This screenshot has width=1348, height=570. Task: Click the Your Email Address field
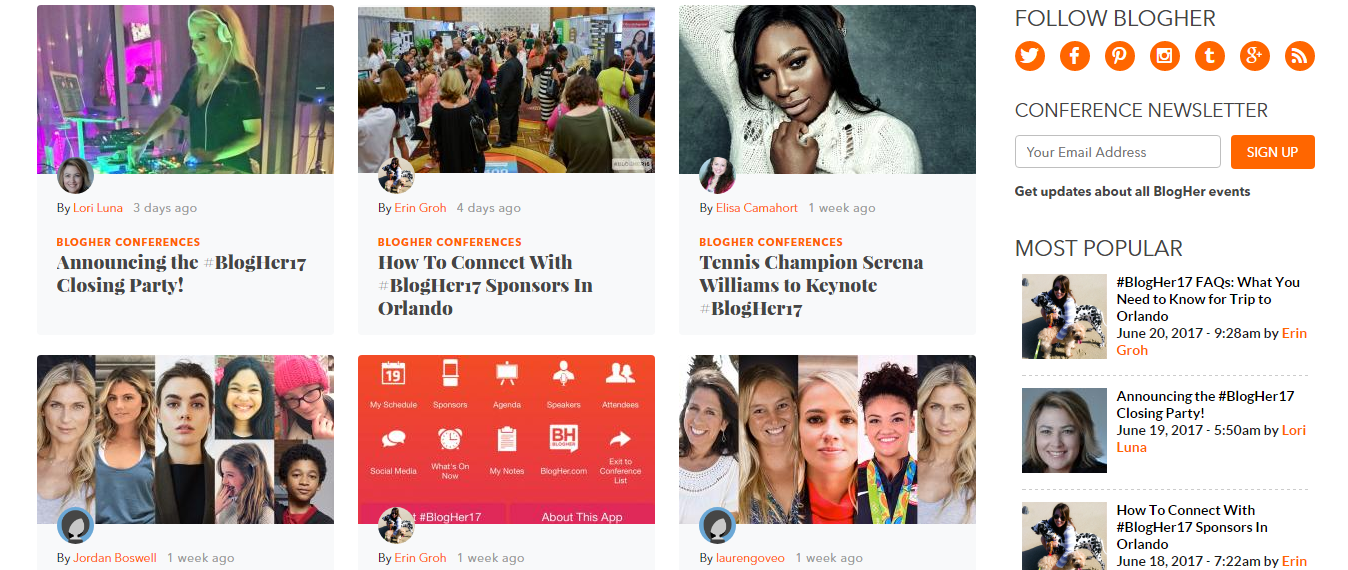[x=1118, y=152]
